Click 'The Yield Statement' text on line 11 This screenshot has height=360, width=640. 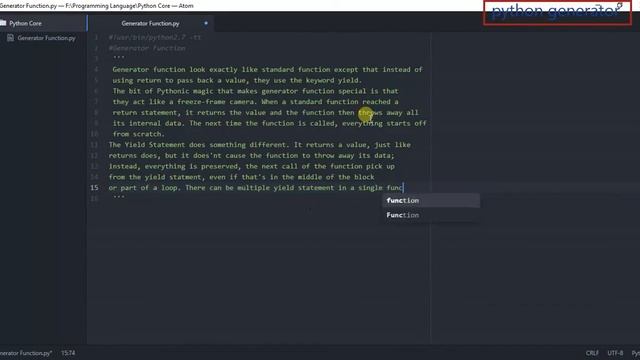[x=147, y=145]
